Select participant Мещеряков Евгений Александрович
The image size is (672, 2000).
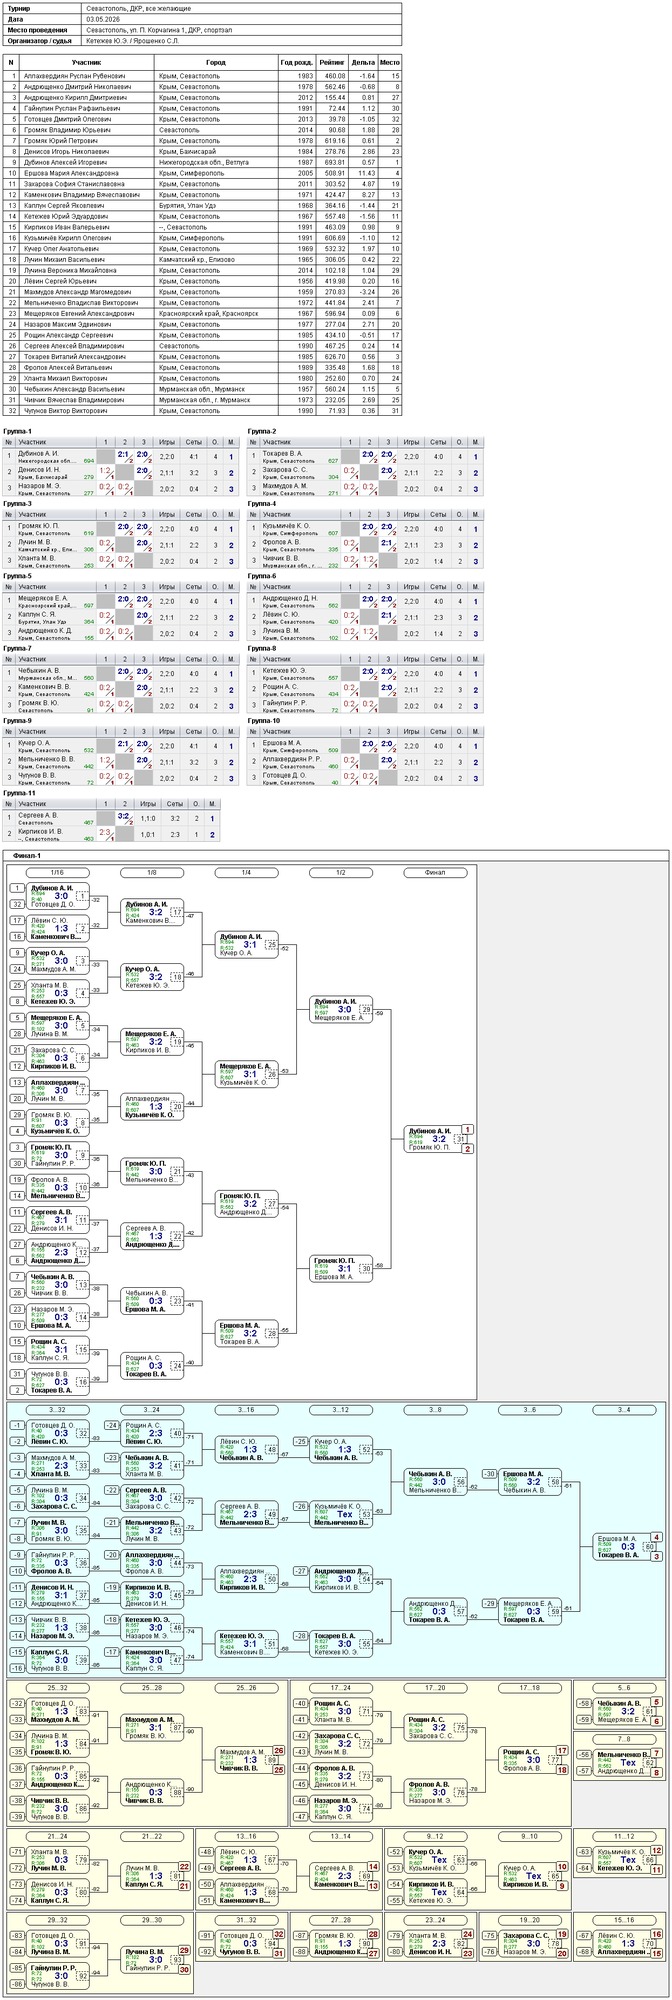pyautogui.click(x=77, y=313)
